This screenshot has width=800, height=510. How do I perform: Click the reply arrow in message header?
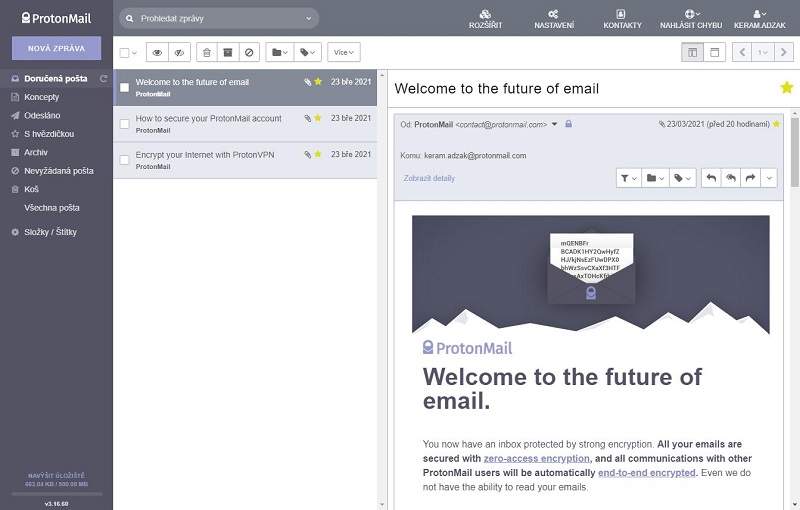coord(711,178)
